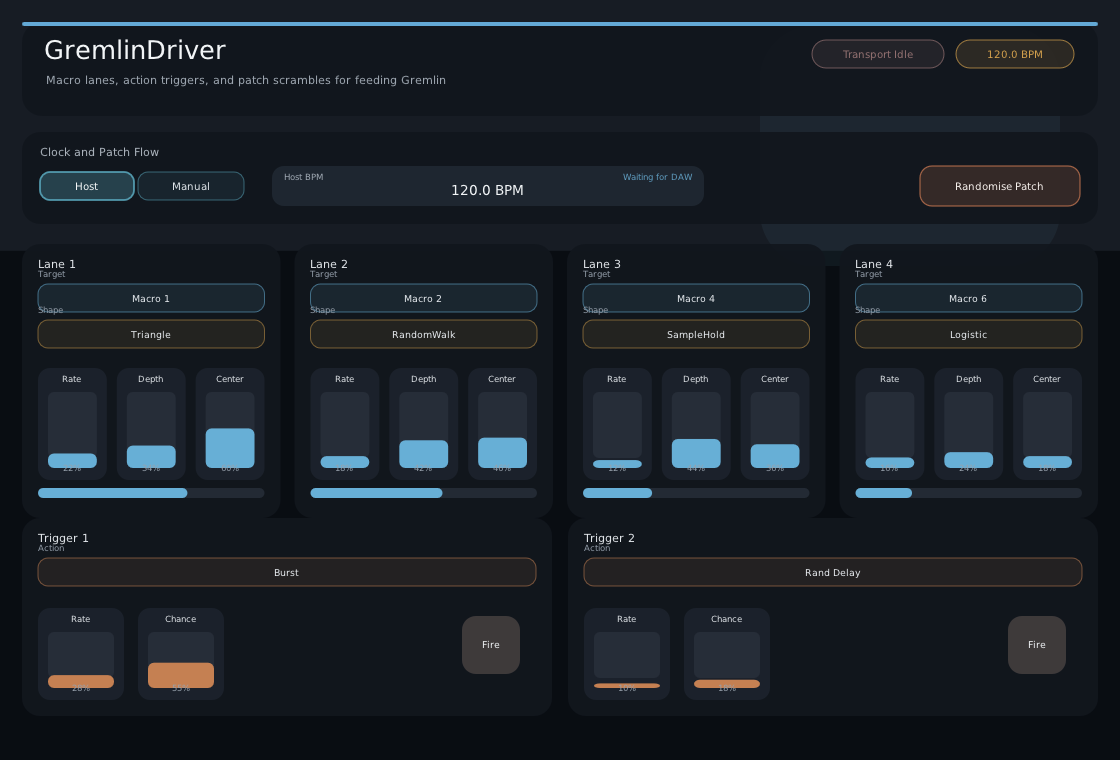Click Lane 1 horizontal output meter bar
This screenshot has width=1120, height=760.
point(151,493)
